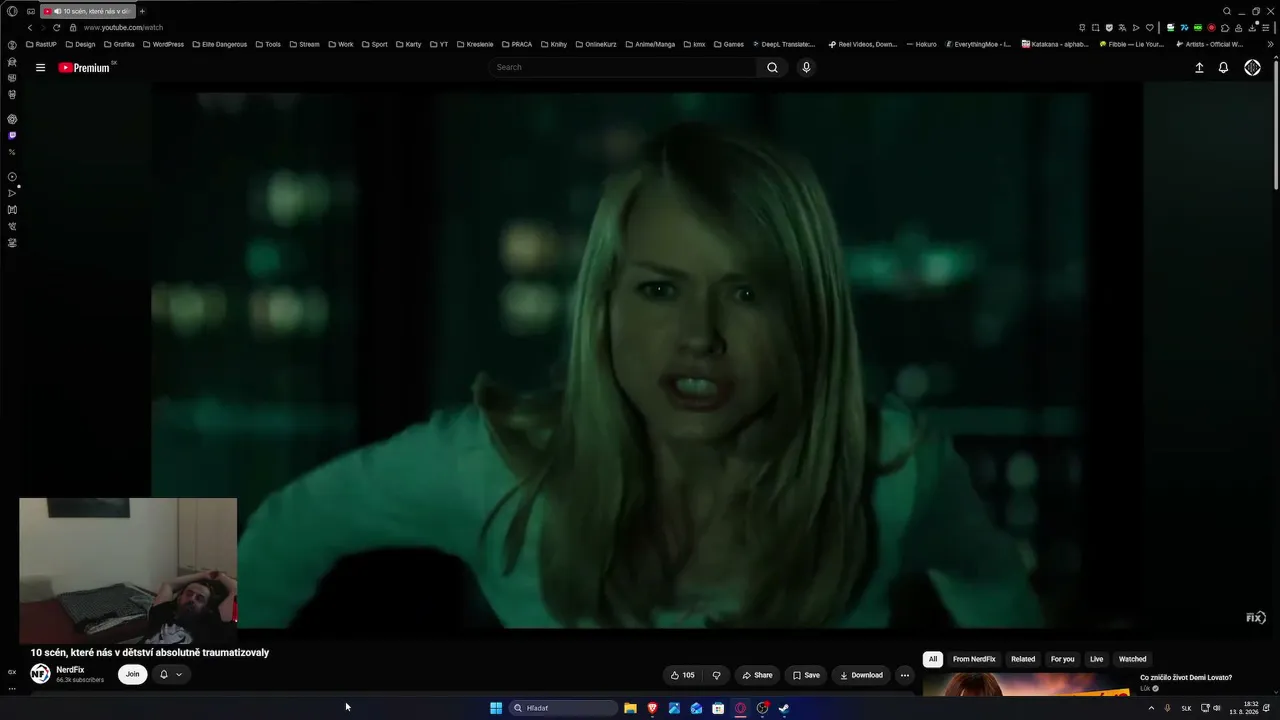Open the YouTube create/upload icon
The height and width of the screenshot is (720, 1280).
pyautogui.click(x=1199, y=68)
